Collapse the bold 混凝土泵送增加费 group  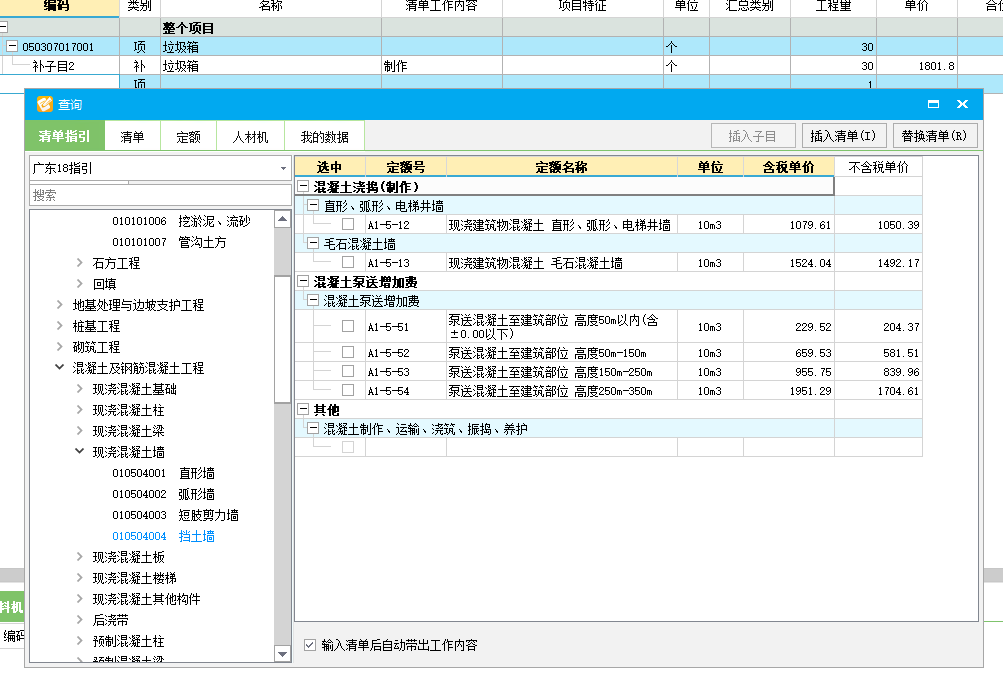point(303,282)
